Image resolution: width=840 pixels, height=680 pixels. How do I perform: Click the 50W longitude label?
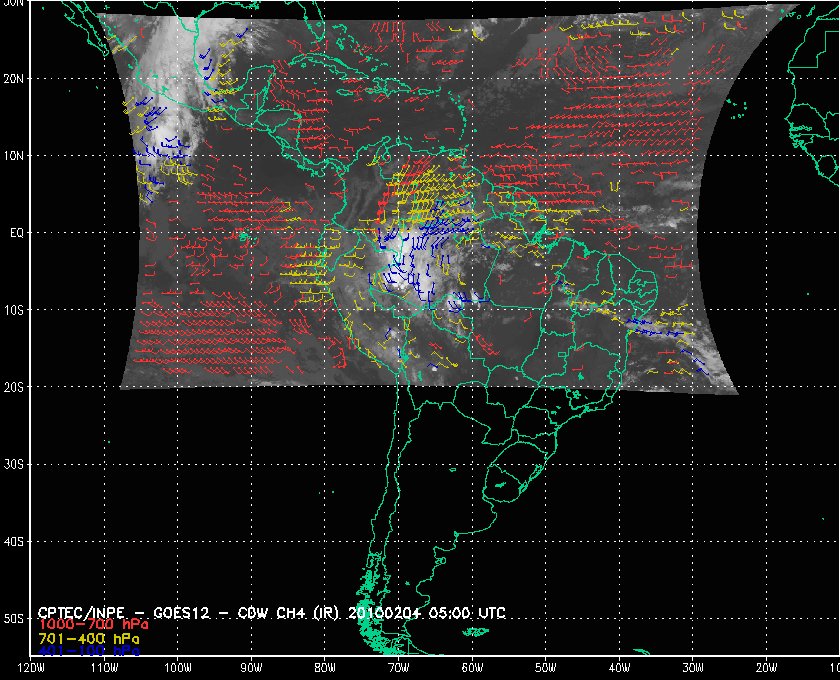click(x=545, y=668)
